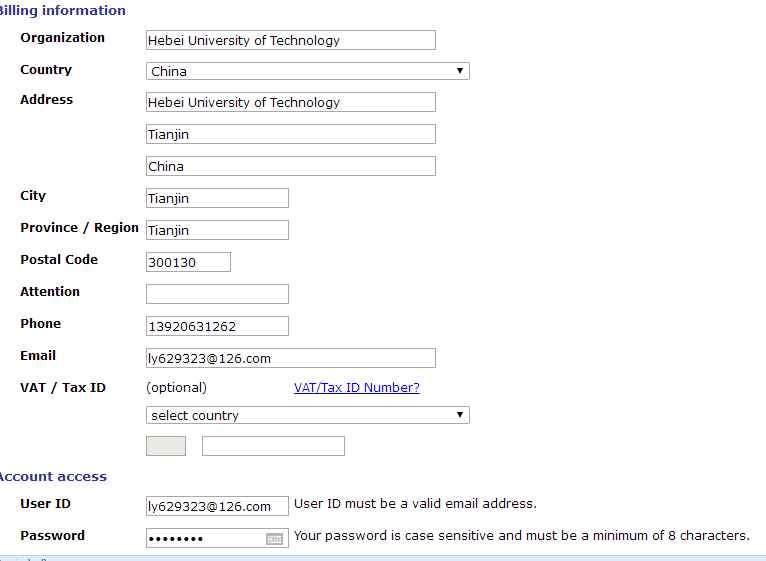Click into the City field
766x561 pixels.
217,198
